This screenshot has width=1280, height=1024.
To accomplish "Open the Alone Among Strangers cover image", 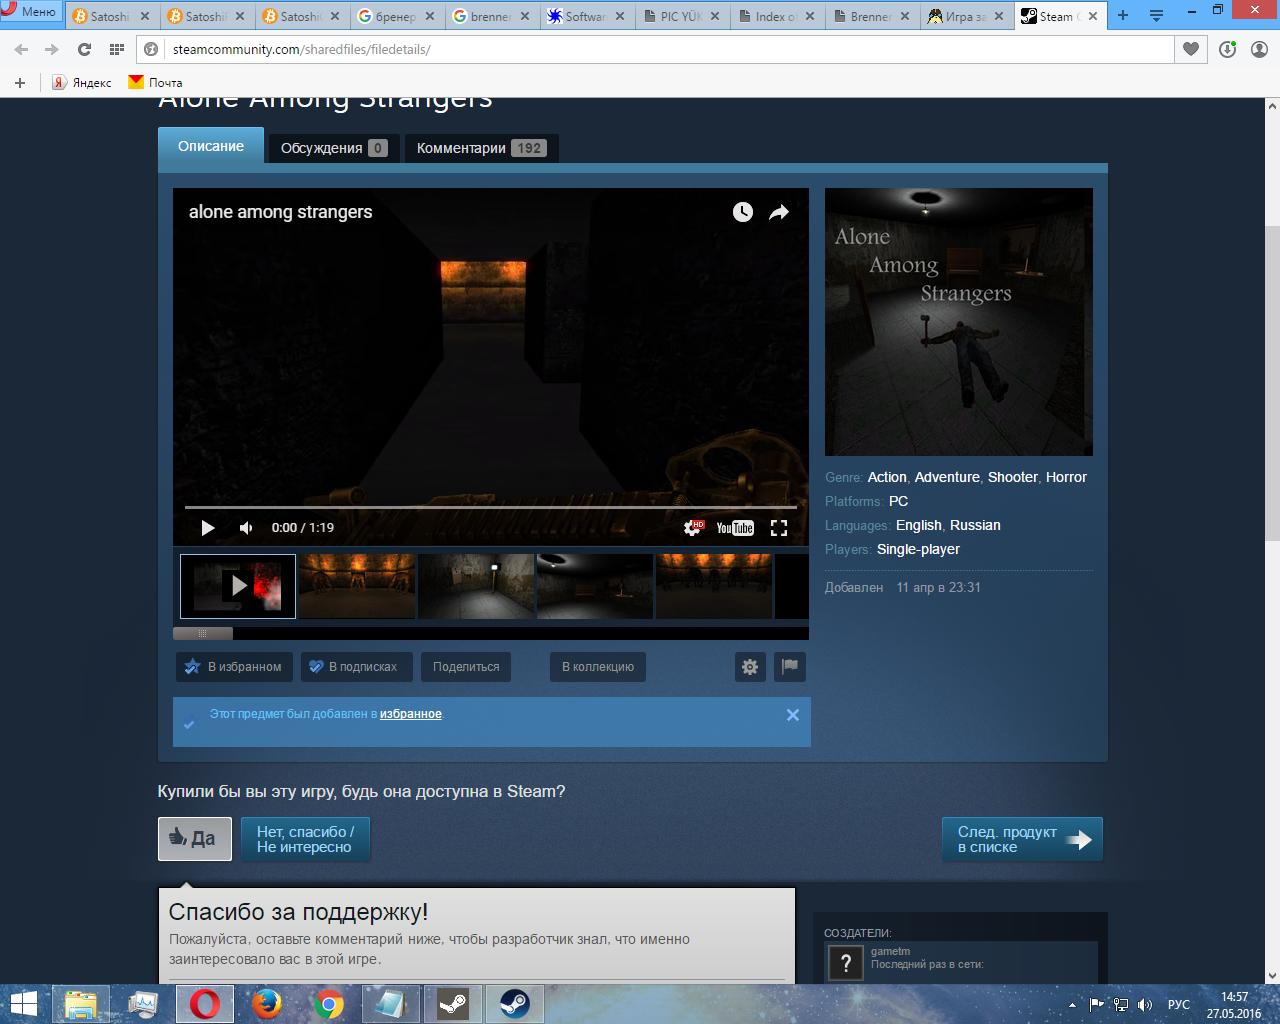I will click(x=959, y=322).
